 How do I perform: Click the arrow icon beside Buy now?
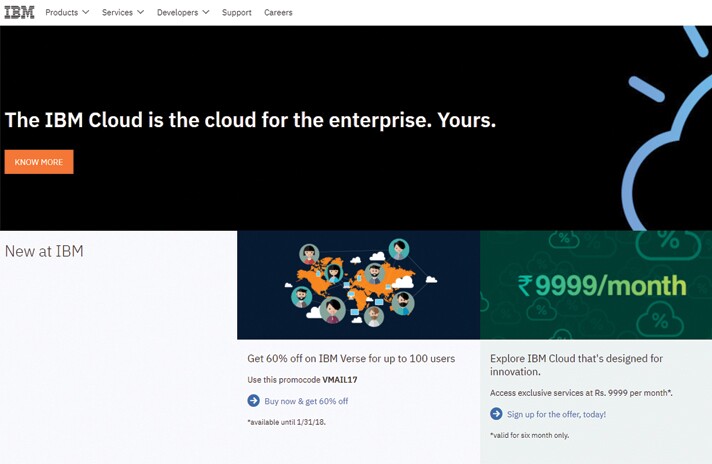[254, 401]
